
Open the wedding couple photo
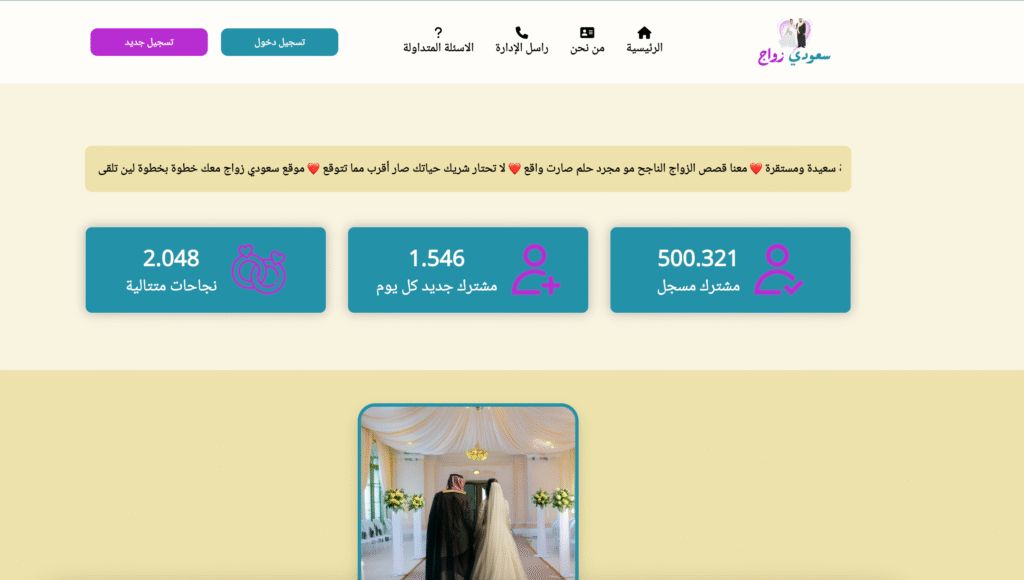(x=468, y=492)
